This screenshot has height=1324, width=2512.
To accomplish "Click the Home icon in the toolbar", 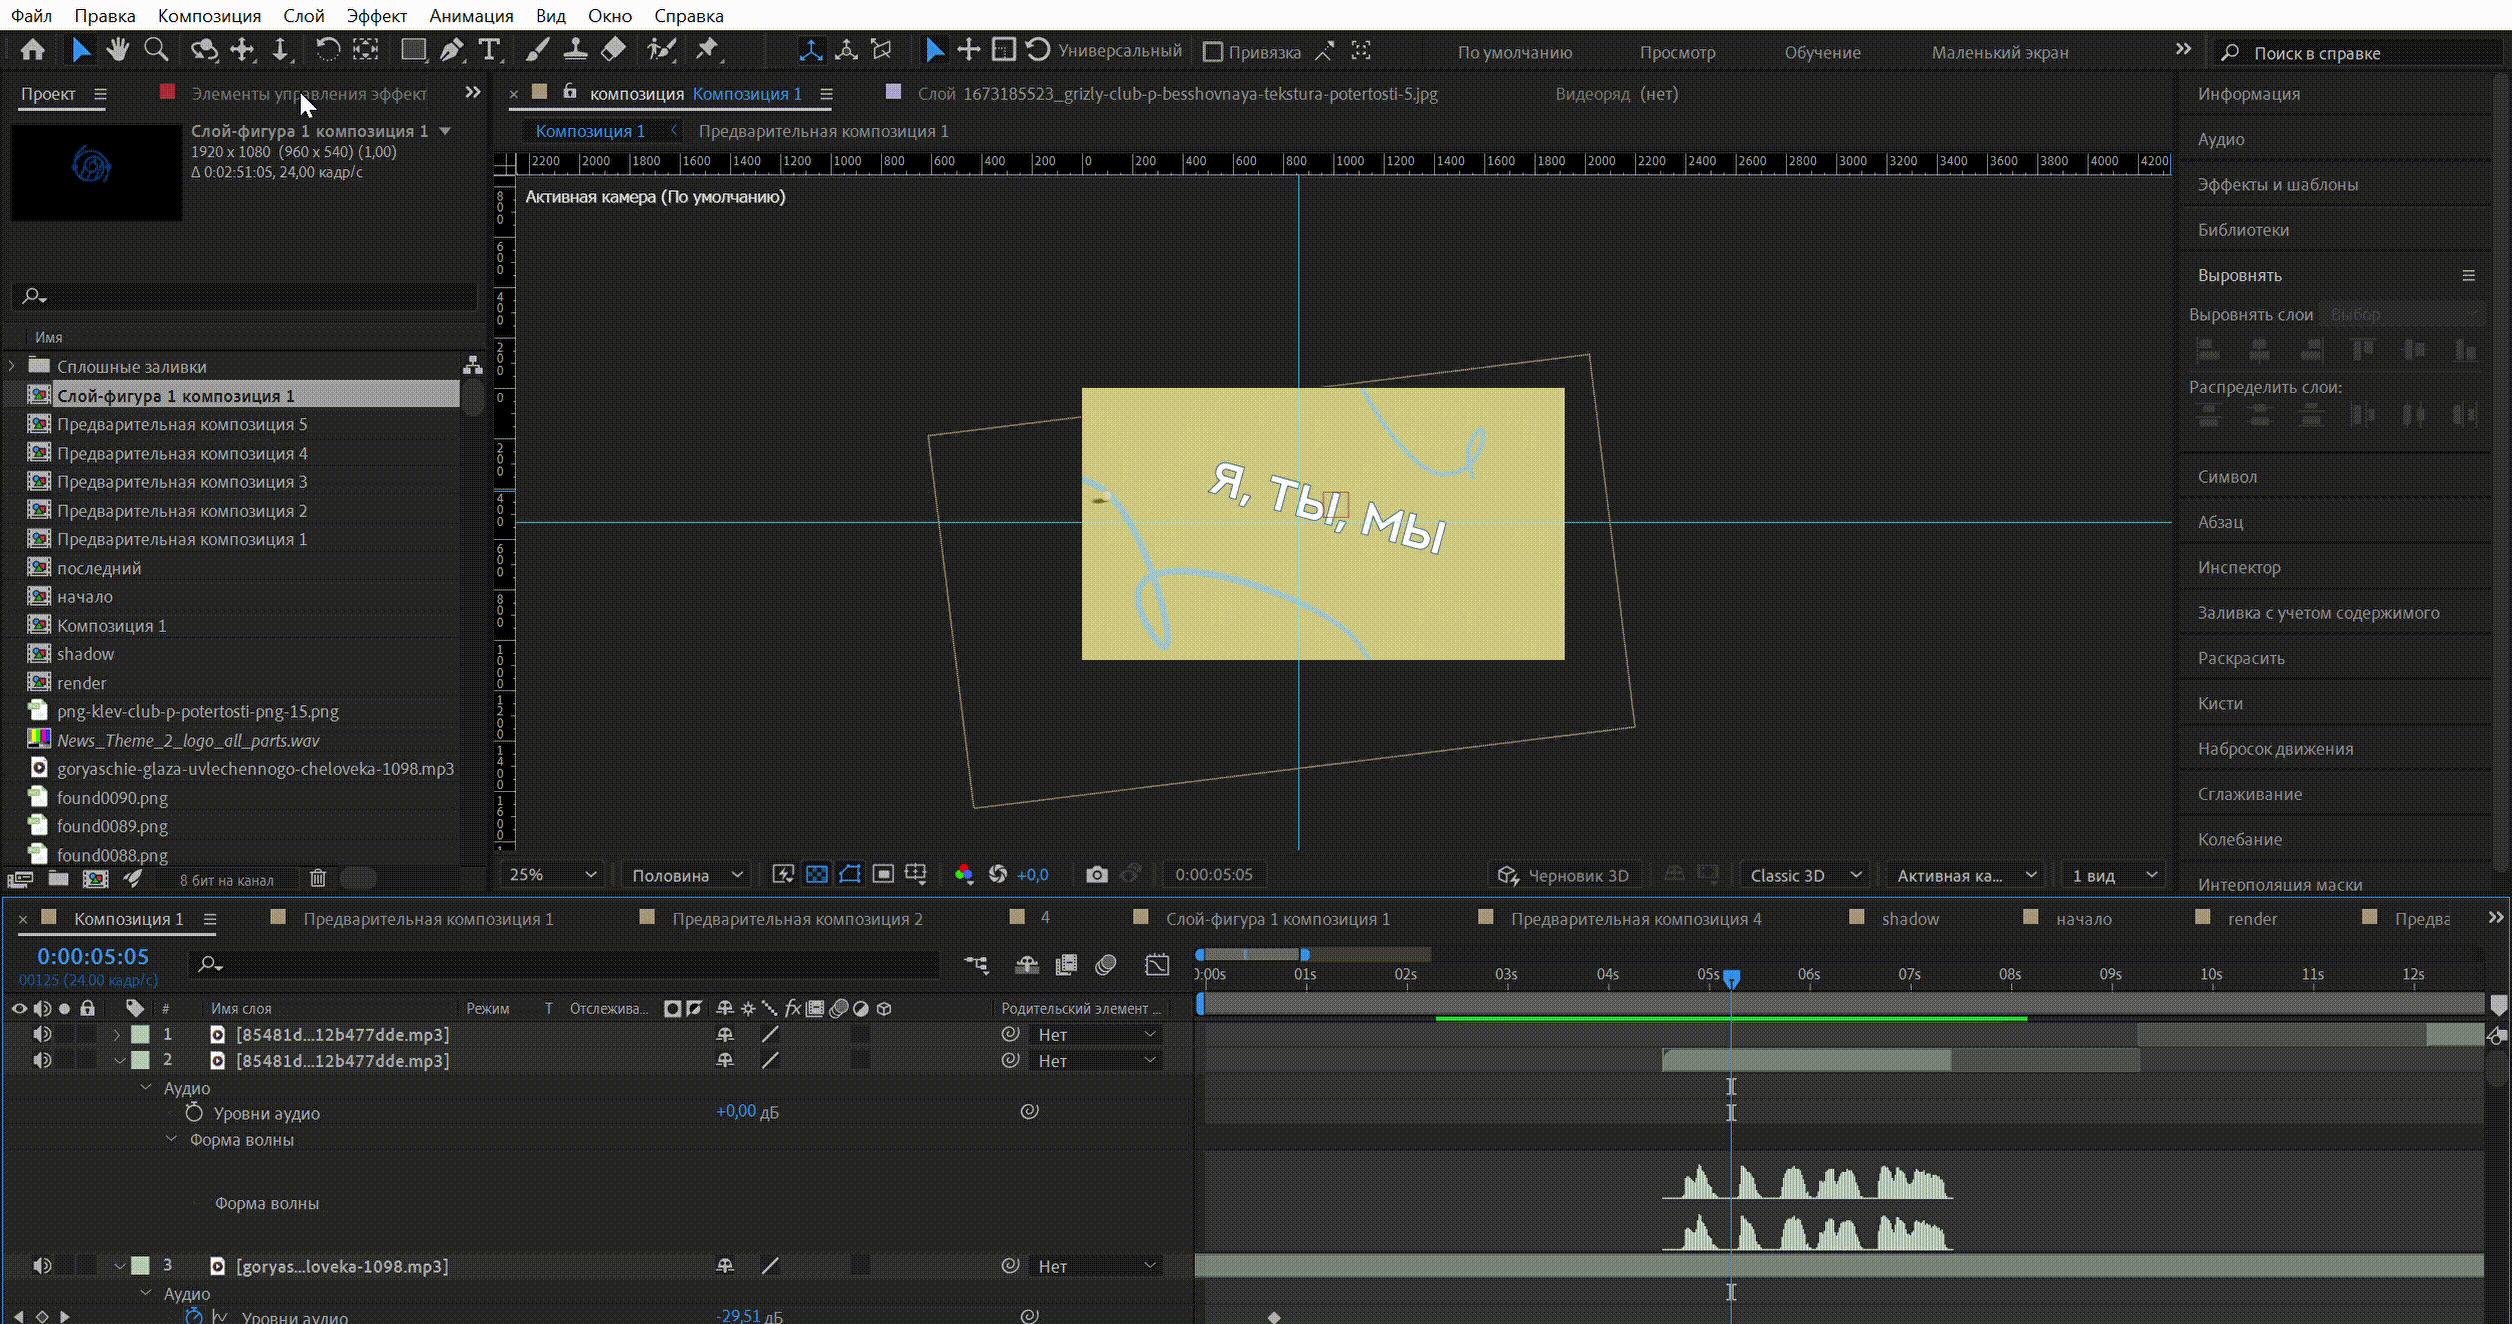I will (x=32, y=50).
